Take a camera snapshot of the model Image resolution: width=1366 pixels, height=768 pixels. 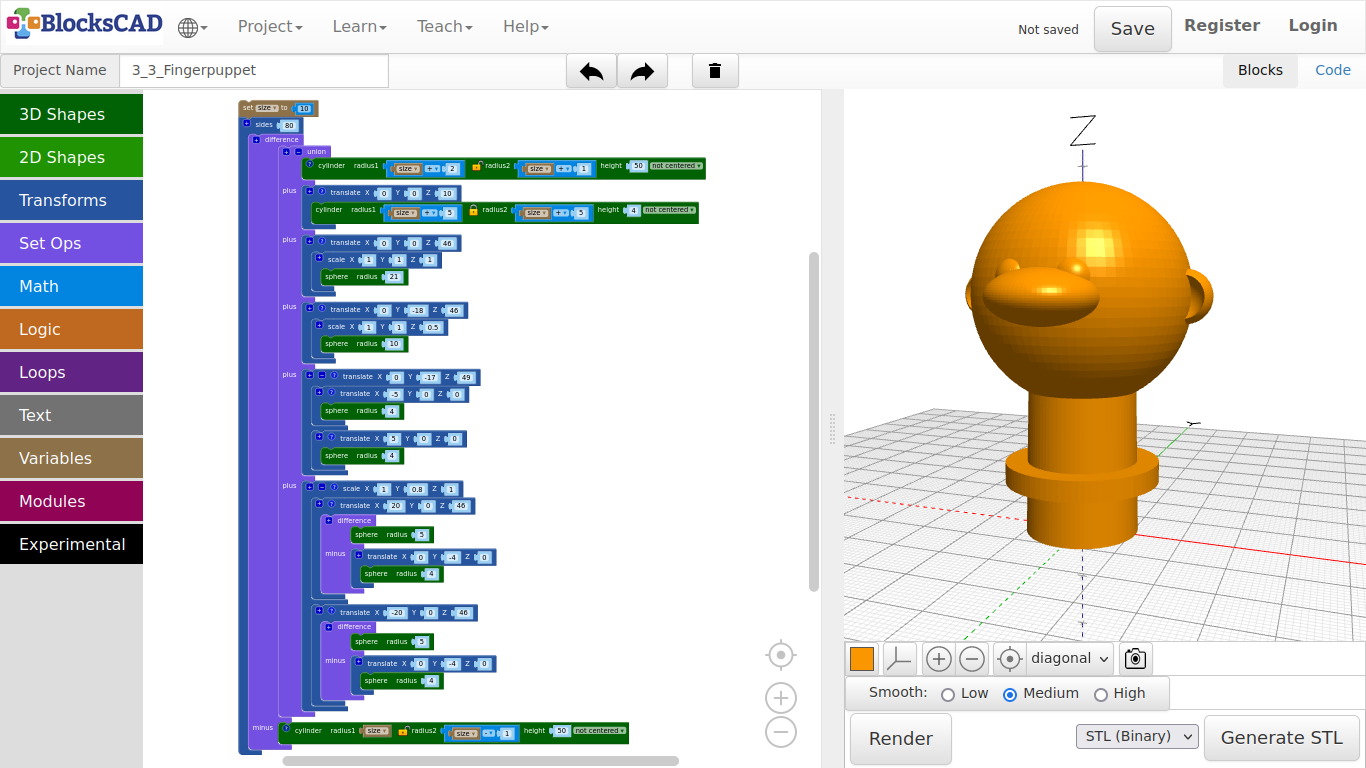(1135, 659)
